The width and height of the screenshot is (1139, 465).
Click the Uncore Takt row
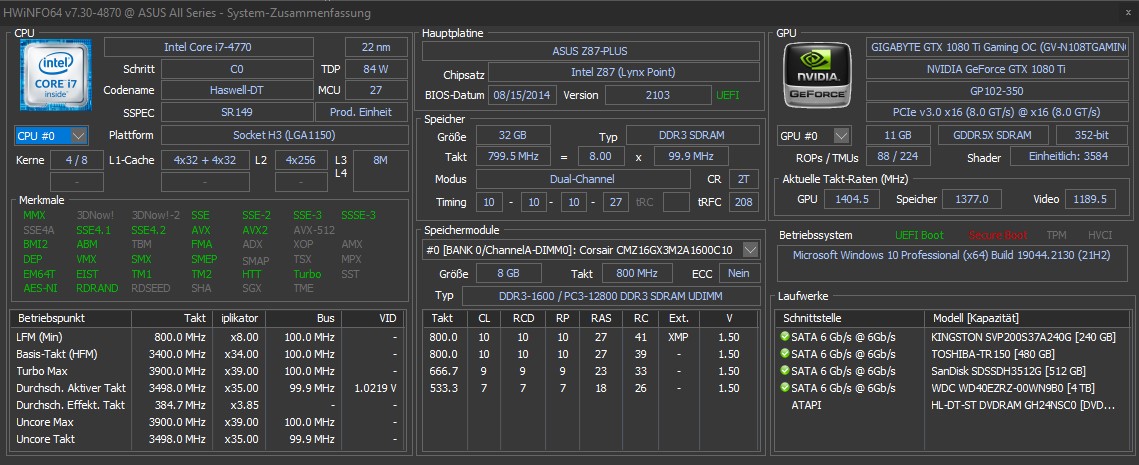(x=207, y=439)
